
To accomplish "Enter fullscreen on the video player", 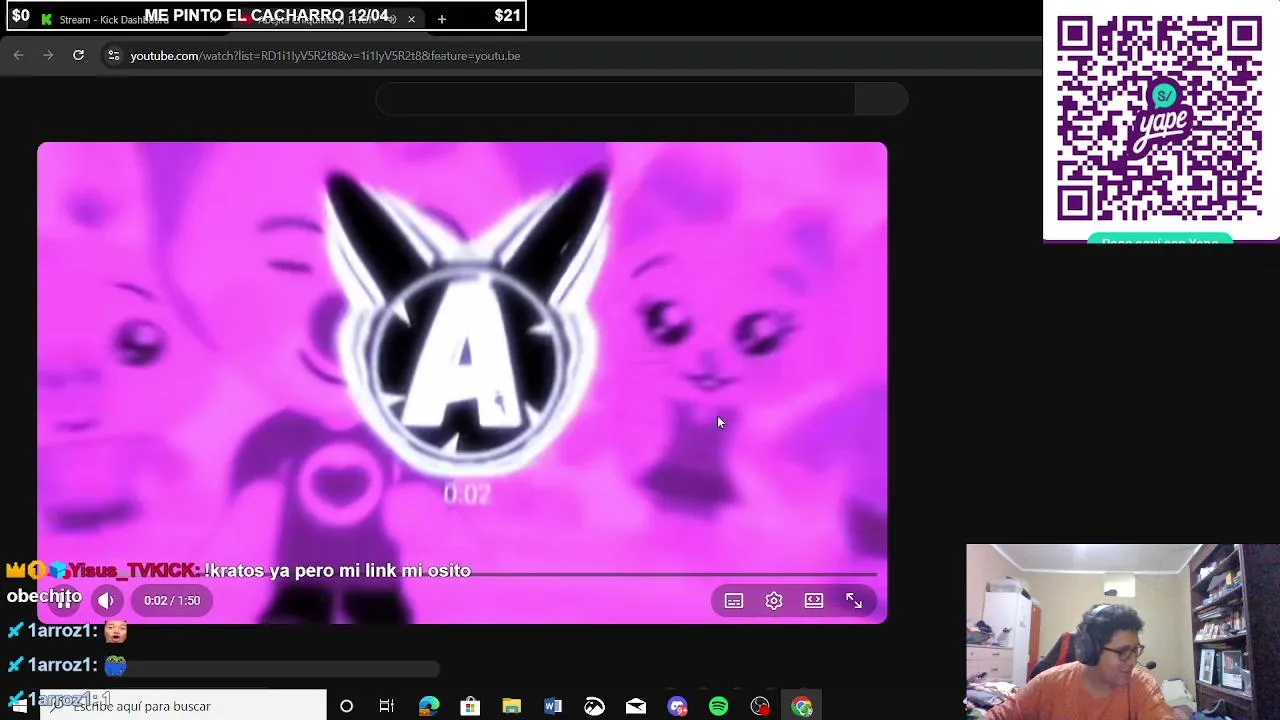I will 854,600.
